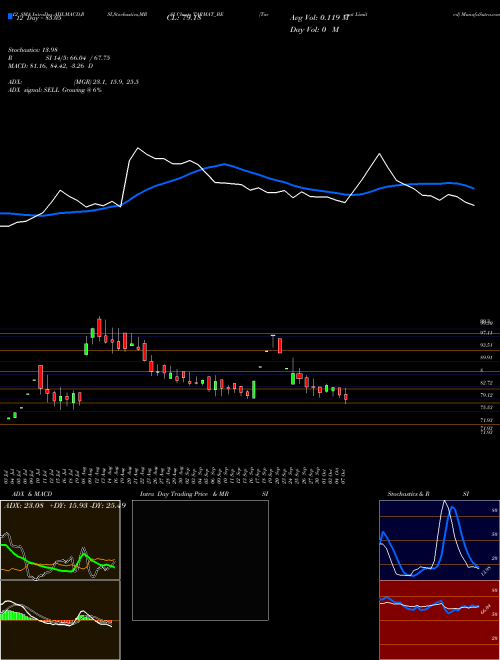500x660 pixels.
Task: Click the 75.52 price axis label
Action: (487, 407)
